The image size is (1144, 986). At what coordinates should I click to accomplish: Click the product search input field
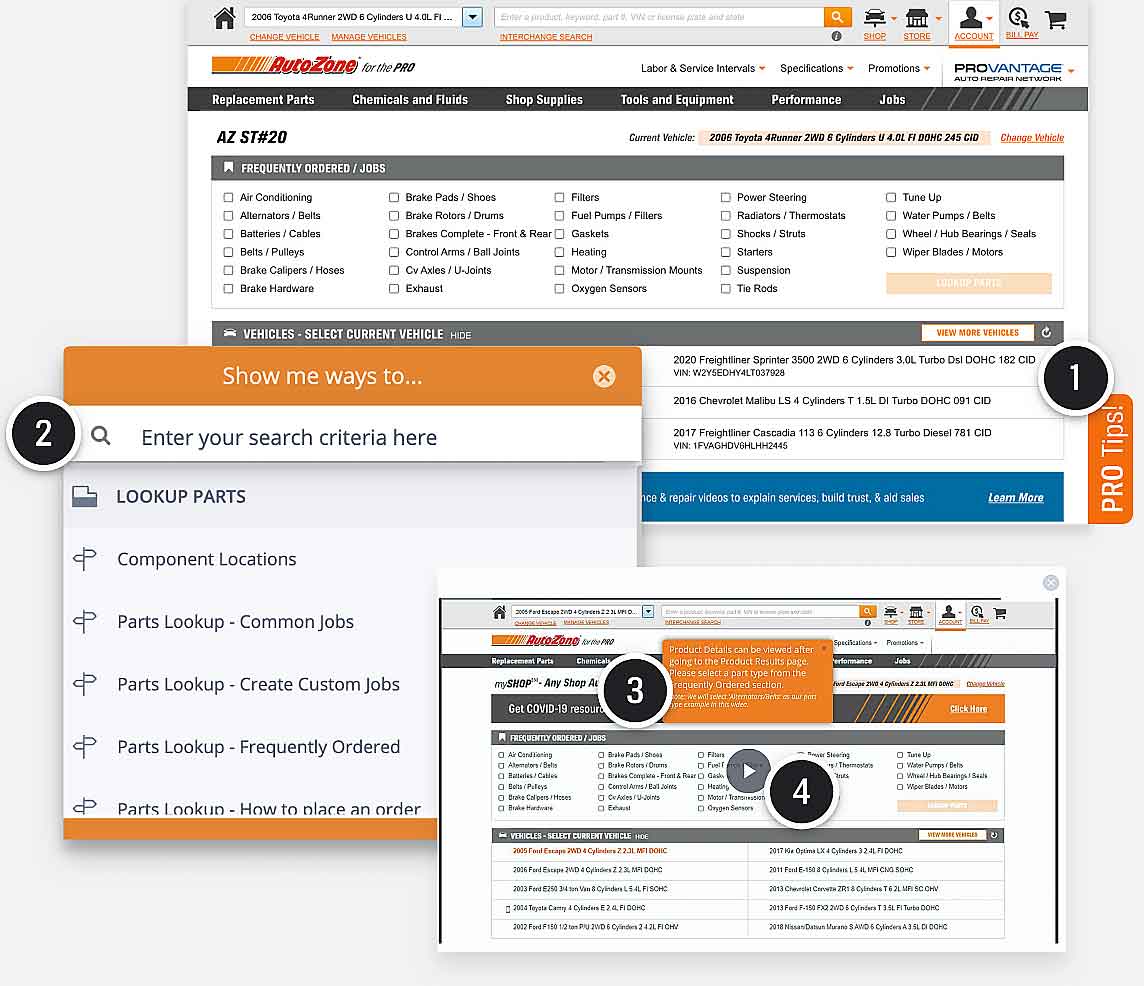(659, 17)
